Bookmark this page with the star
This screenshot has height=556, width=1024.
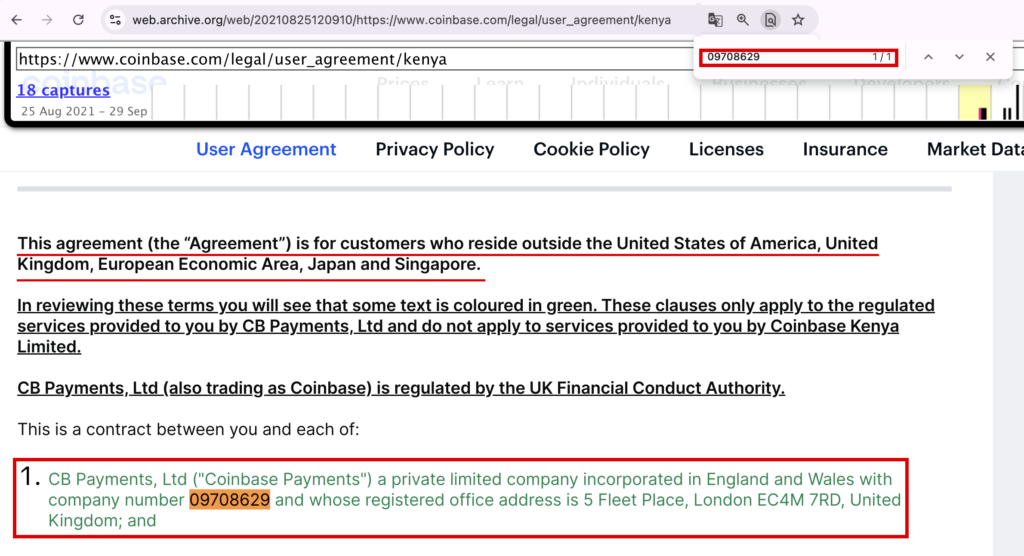[x=798, y=20]
